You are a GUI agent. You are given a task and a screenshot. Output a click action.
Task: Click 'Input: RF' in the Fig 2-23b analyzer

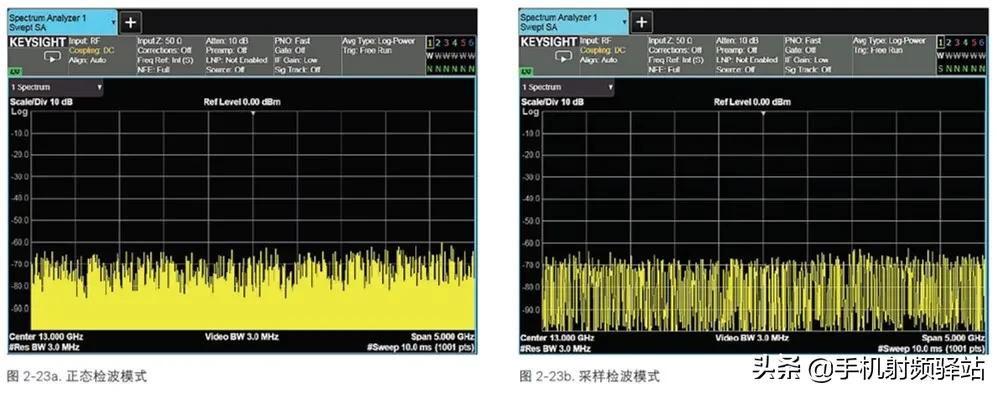tap(597, 41)
